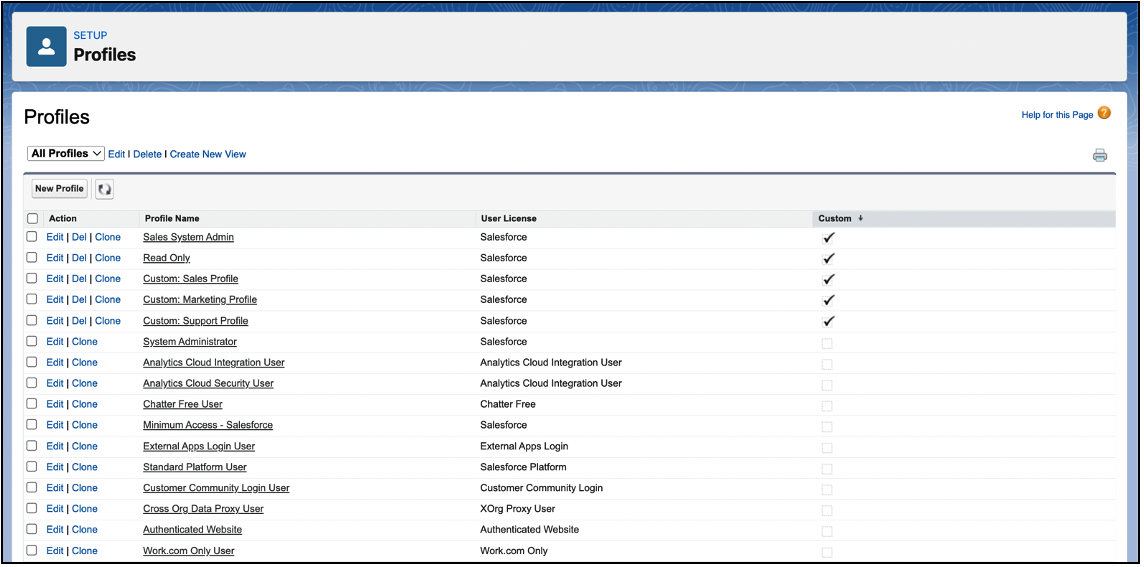Check the box for Read Only row
The image size is (1144, 567).
(x=32, y=258)
